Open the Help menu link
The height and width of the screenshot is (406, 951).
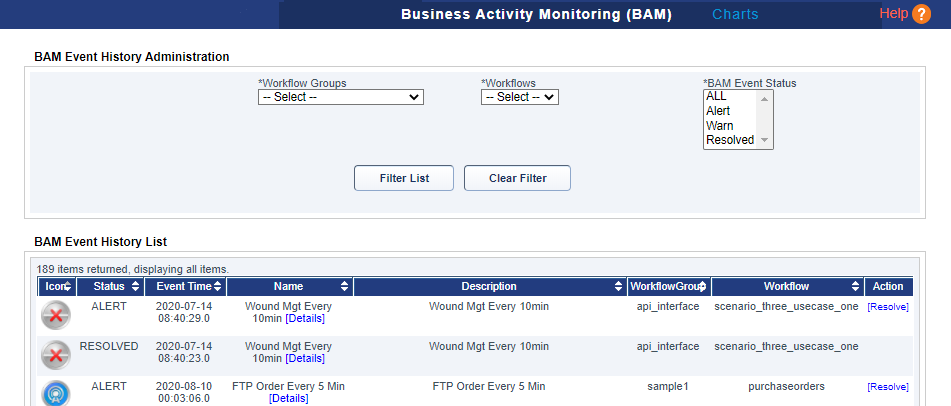[x=893, y=14]
